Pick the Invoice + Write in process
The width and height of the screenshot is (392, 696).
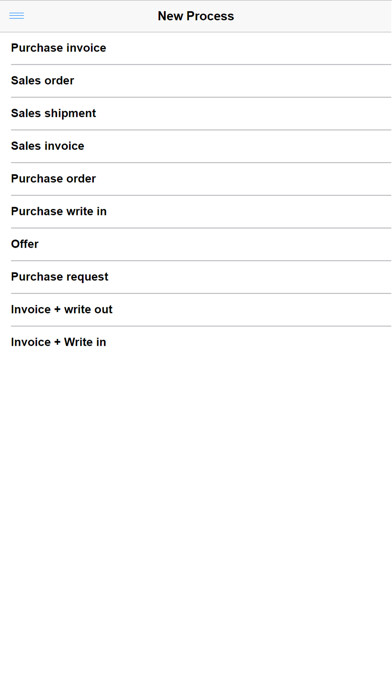pyautogui.click(x=196, y=342)
